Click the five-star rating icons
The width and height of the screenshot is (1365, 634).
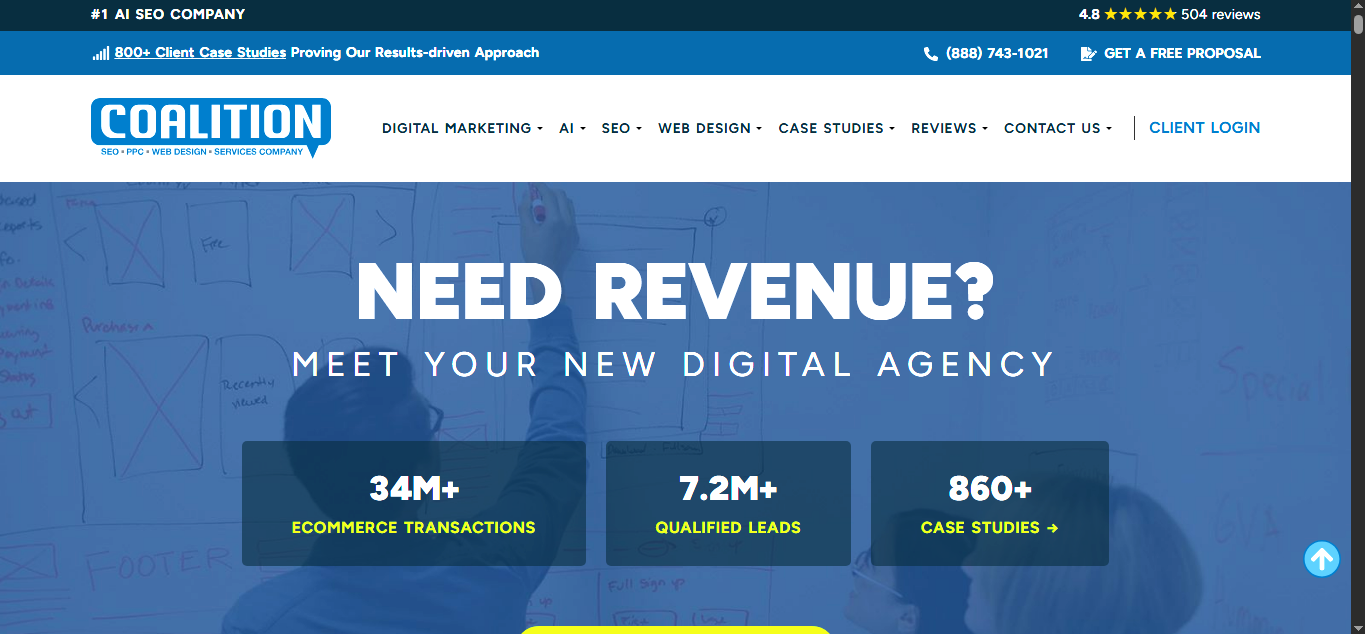(1141, 15)
